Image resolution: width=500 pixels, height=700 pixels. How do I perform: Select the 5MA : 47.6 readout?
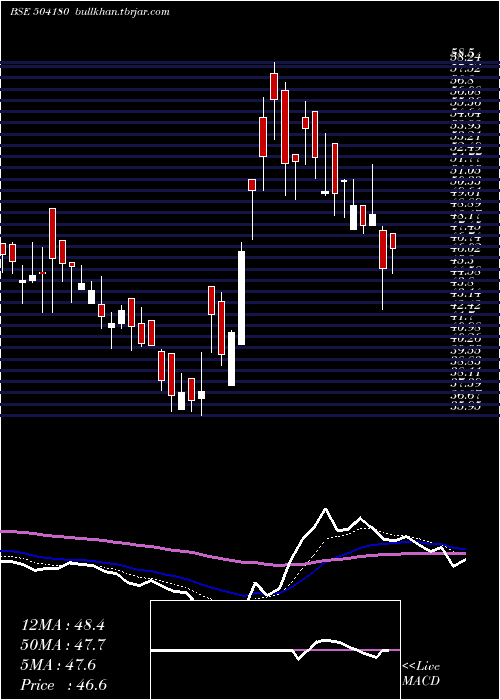[58, 665]
